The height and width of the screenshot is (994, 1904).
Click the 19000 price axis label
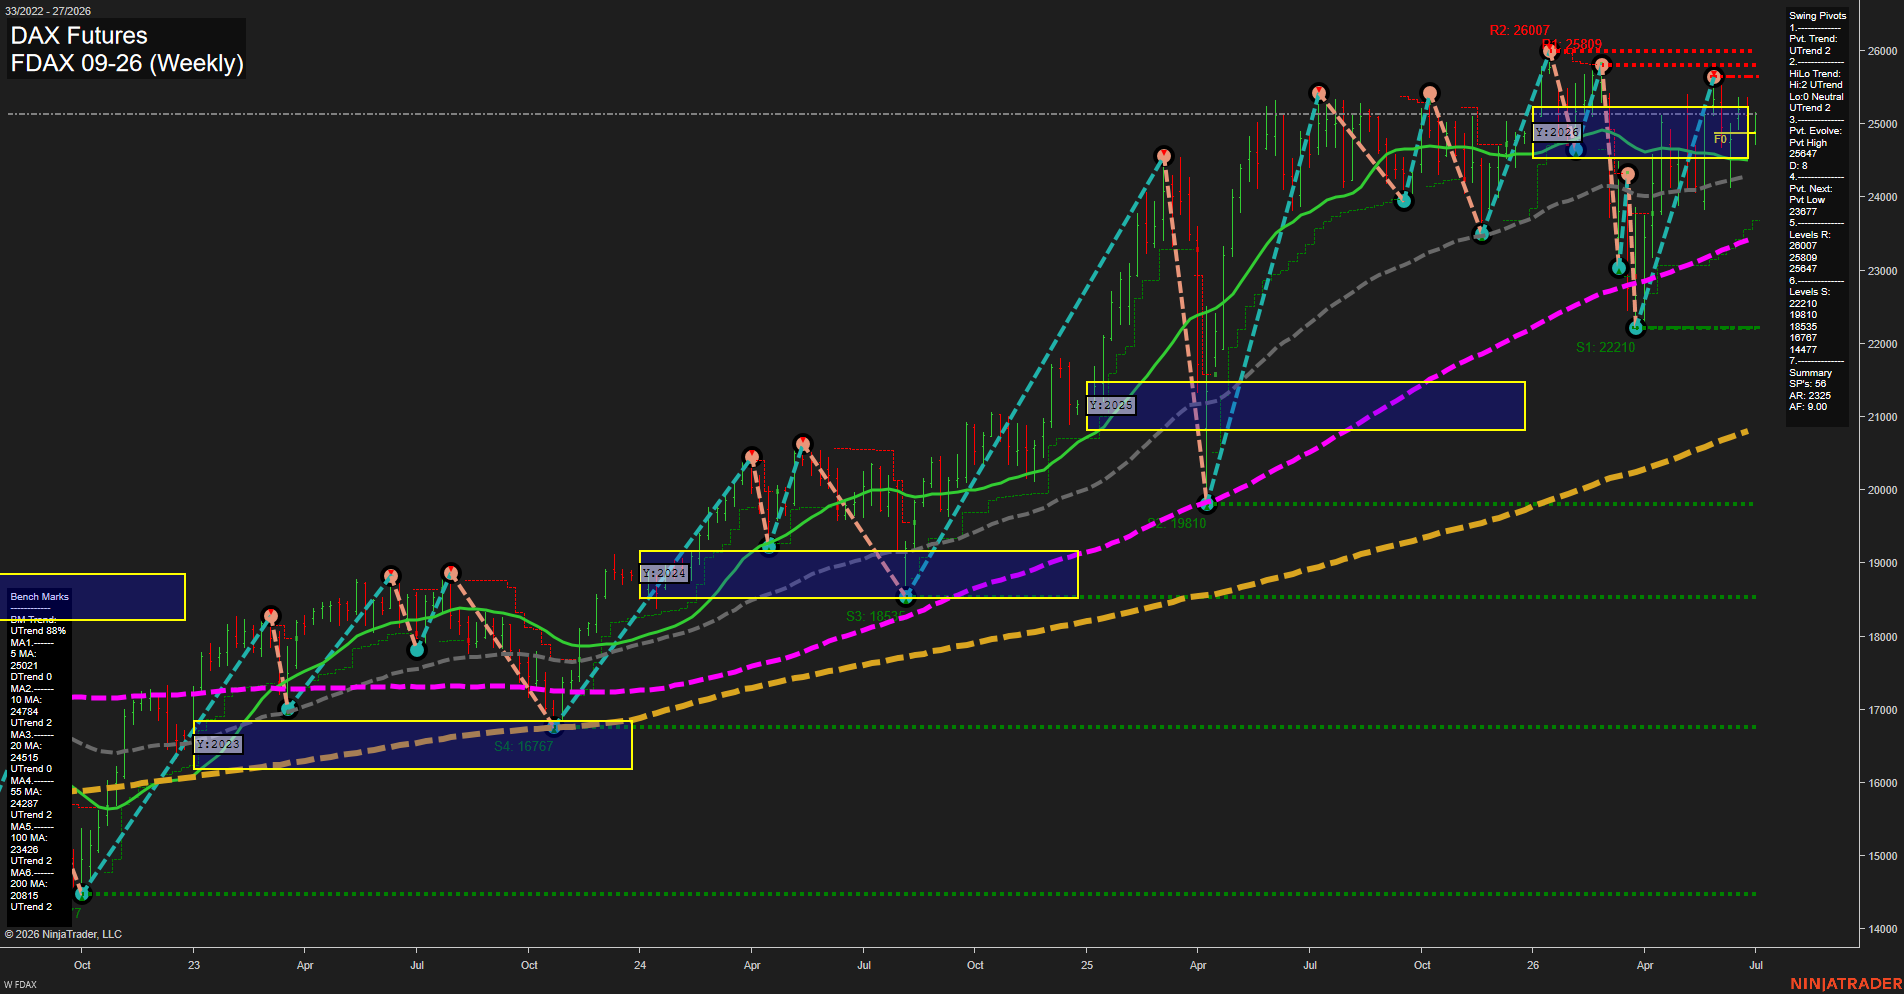[x=1883, y=563]
